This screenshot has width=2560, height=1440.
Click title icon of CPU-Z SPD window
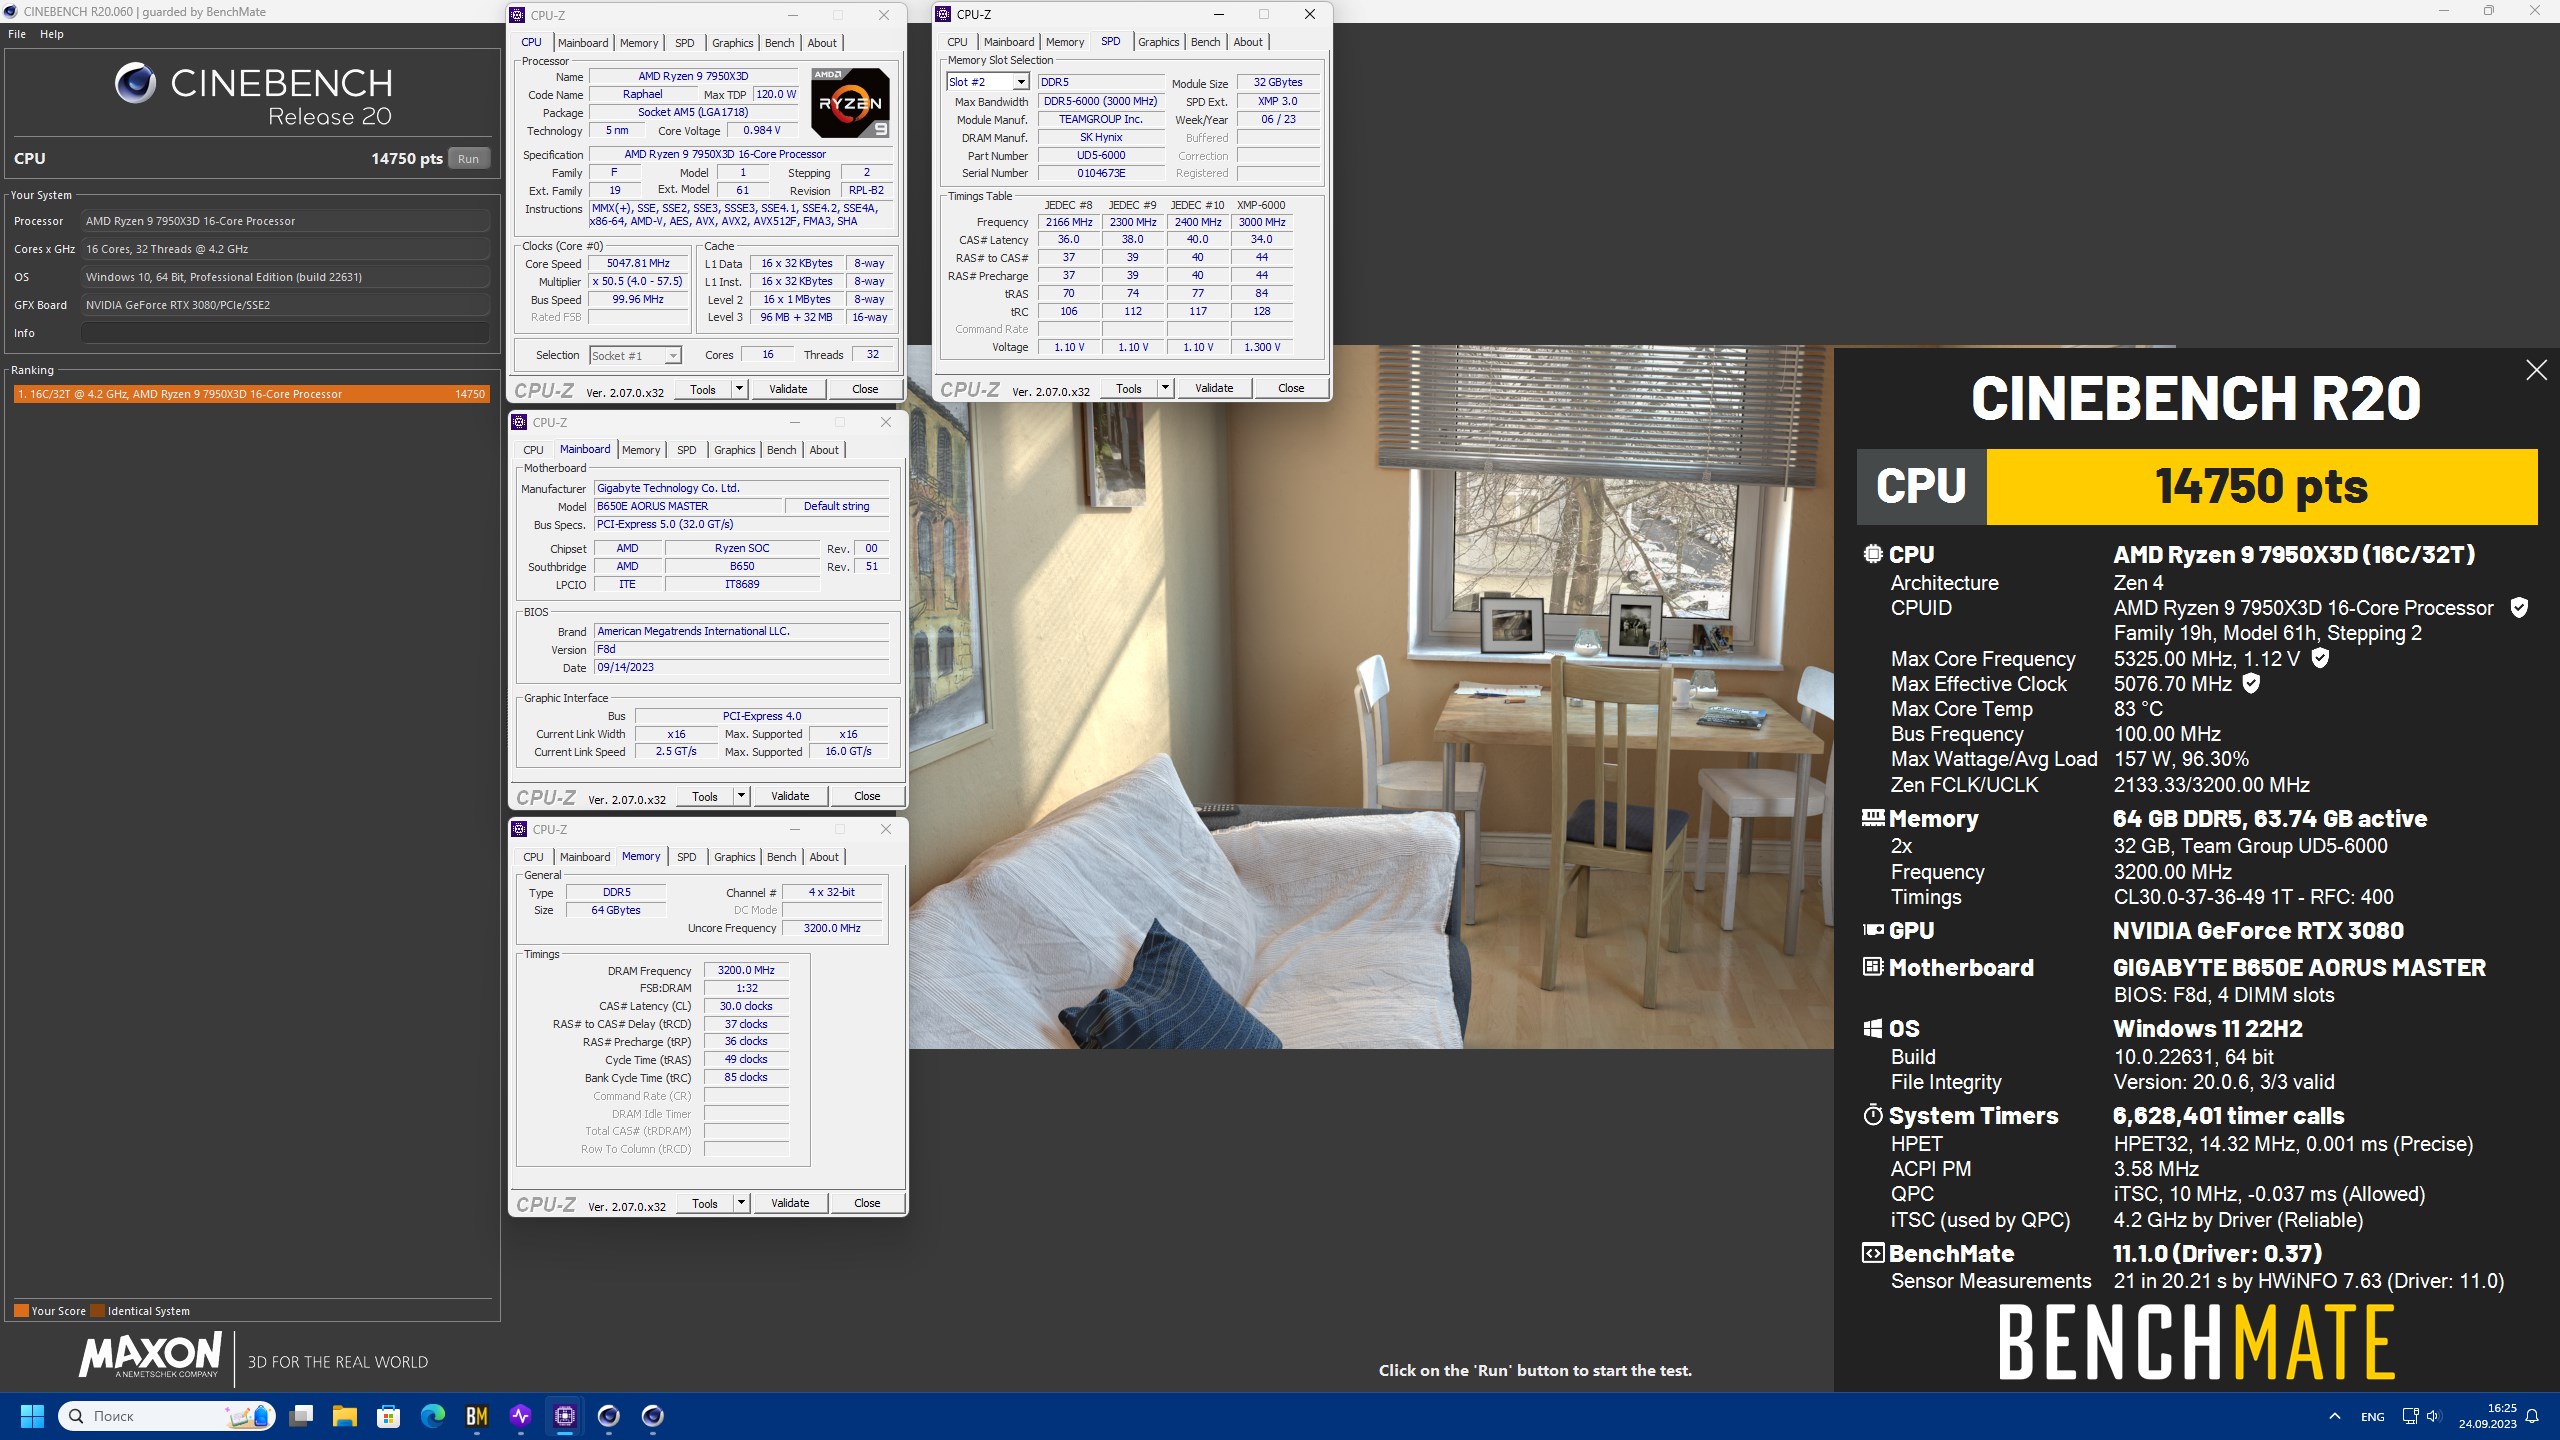943,14
